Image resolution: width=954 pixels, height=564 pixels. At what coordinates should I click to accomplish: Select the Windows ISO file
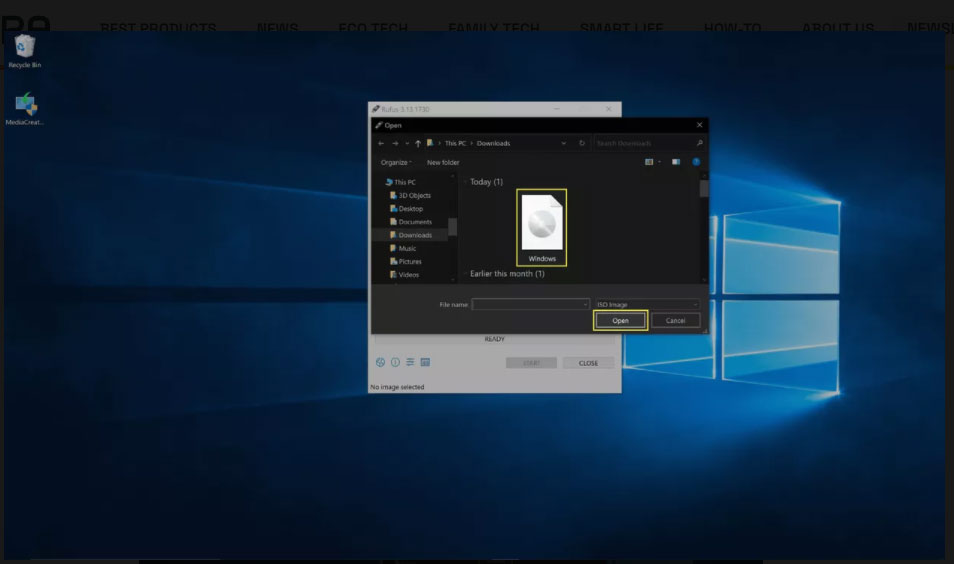pos(541,228)
